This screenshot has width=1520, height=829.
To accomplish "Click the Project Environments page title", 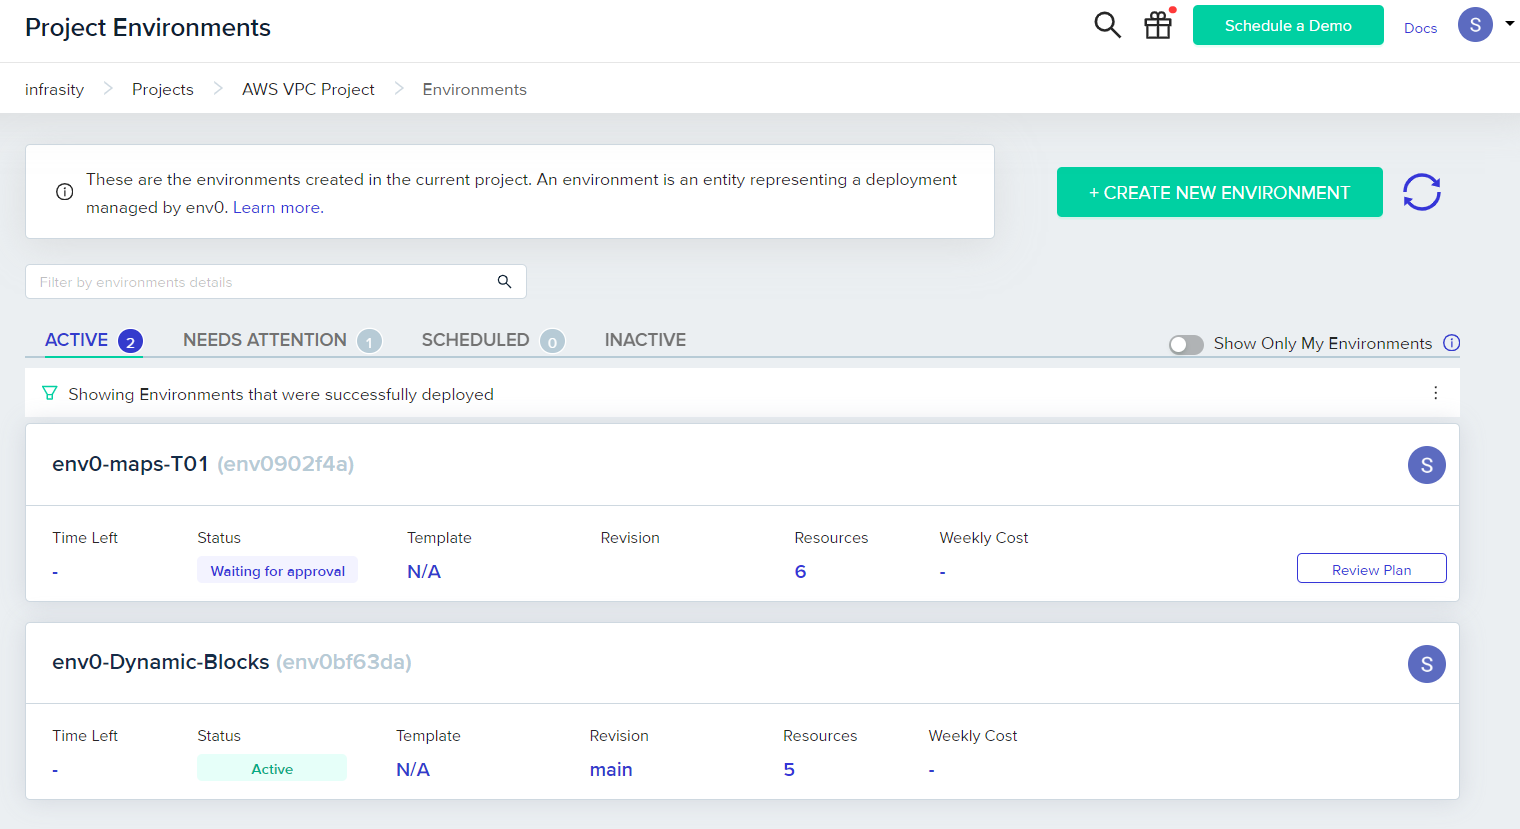I will tap(148, 27).
